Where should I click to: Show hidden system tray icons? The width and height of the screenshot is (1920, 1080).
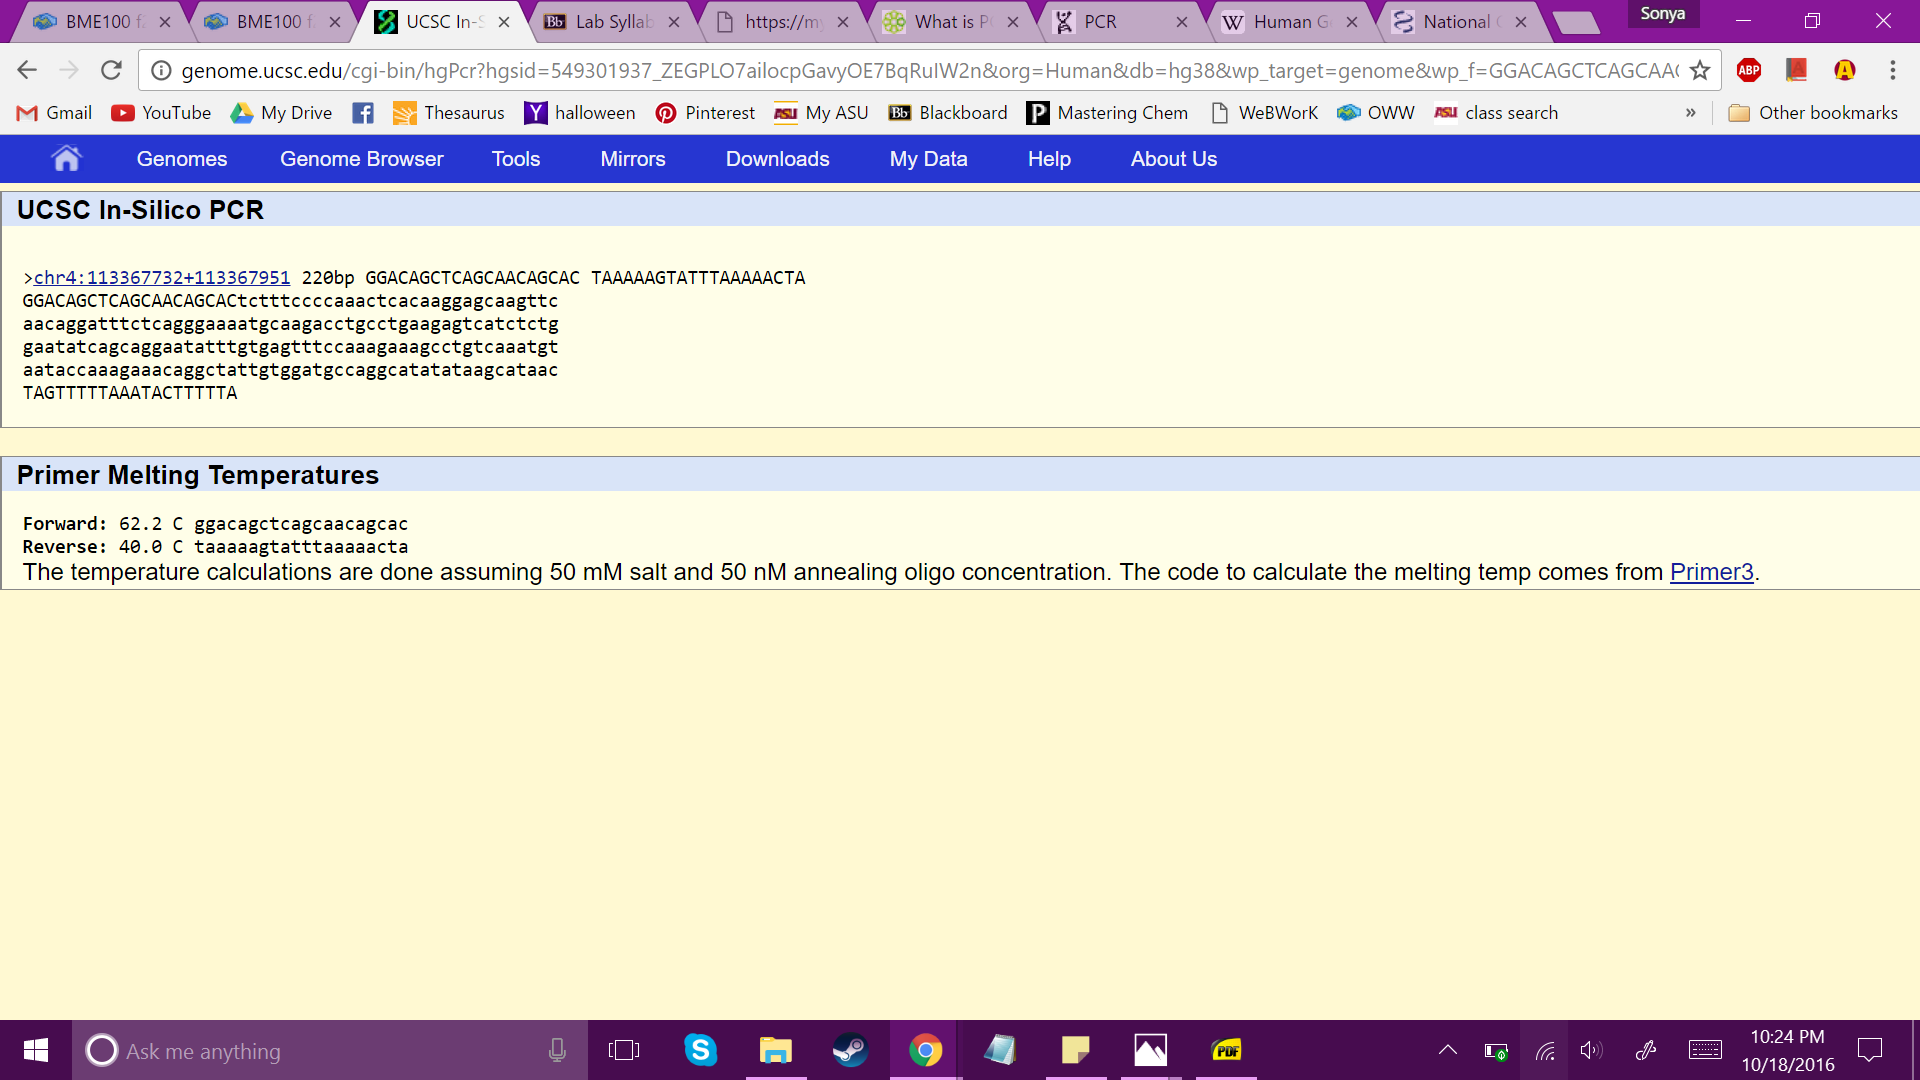point(1447,1050)
